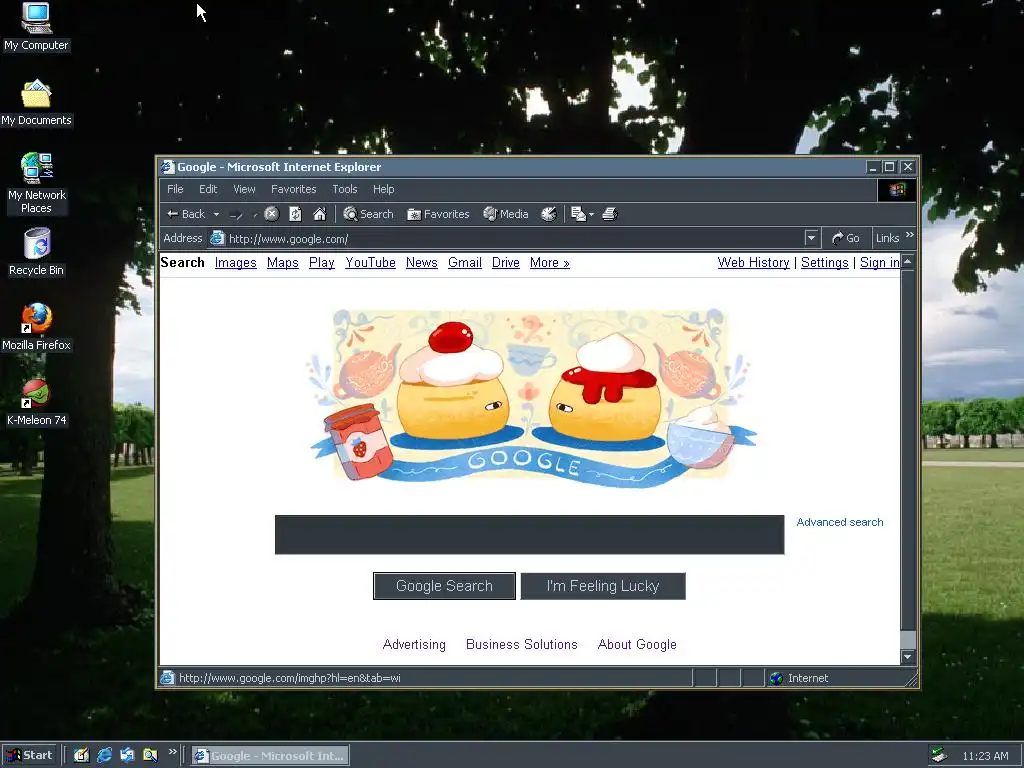
Task: Click the Google Search button
Action: (444, 586)
